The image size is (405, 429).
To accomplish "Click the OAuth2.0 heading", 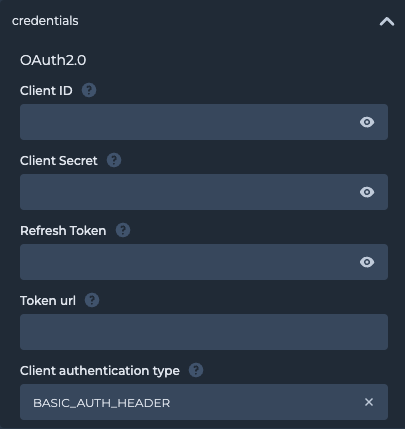I will (53, 60).
